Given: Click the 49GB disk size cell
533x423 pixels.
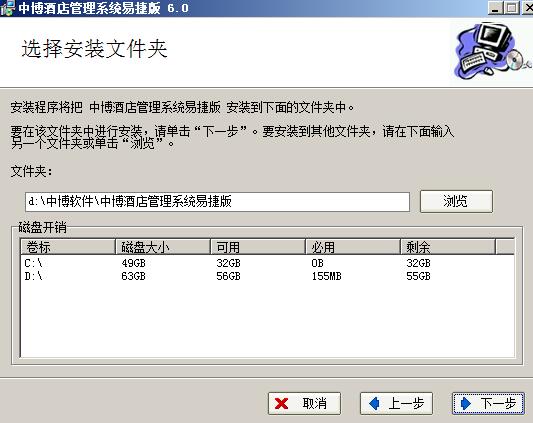Looking at the screenshot, I should click(133, 263).
